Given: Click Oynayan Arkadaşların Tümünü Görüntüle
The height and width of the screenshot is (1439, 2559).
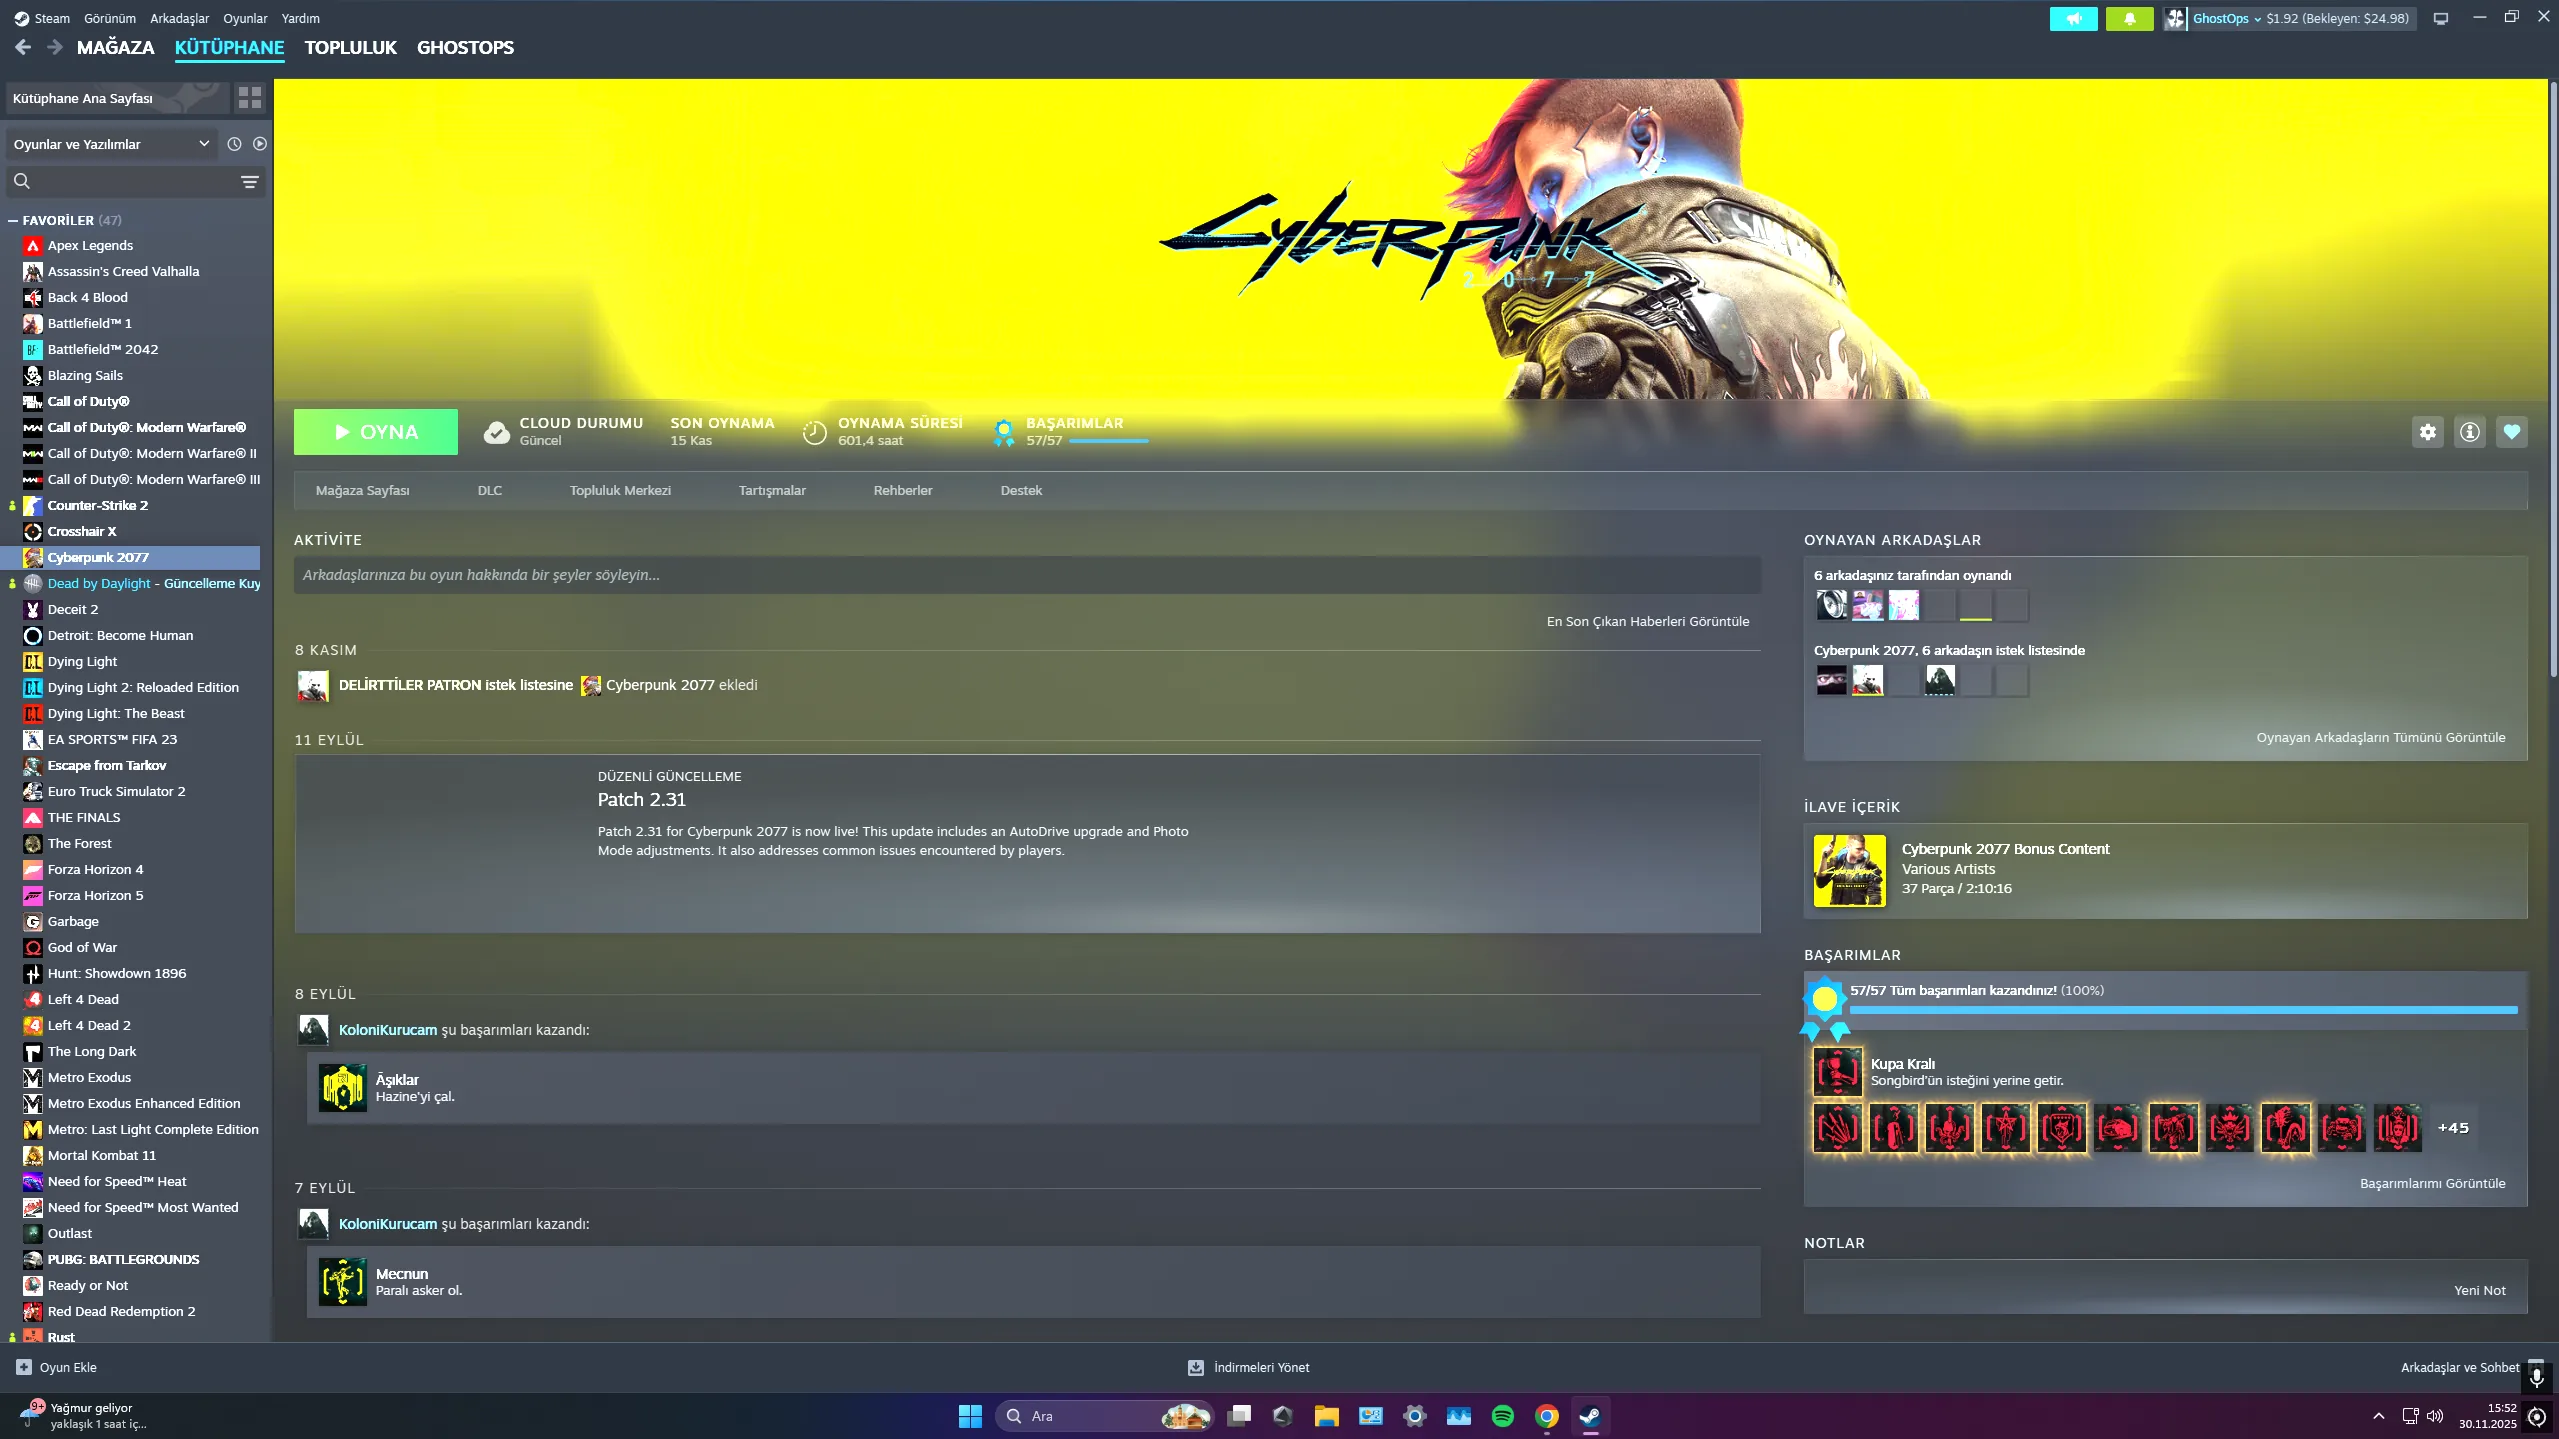Looking at the screenshot, I should click(2381, 737).
